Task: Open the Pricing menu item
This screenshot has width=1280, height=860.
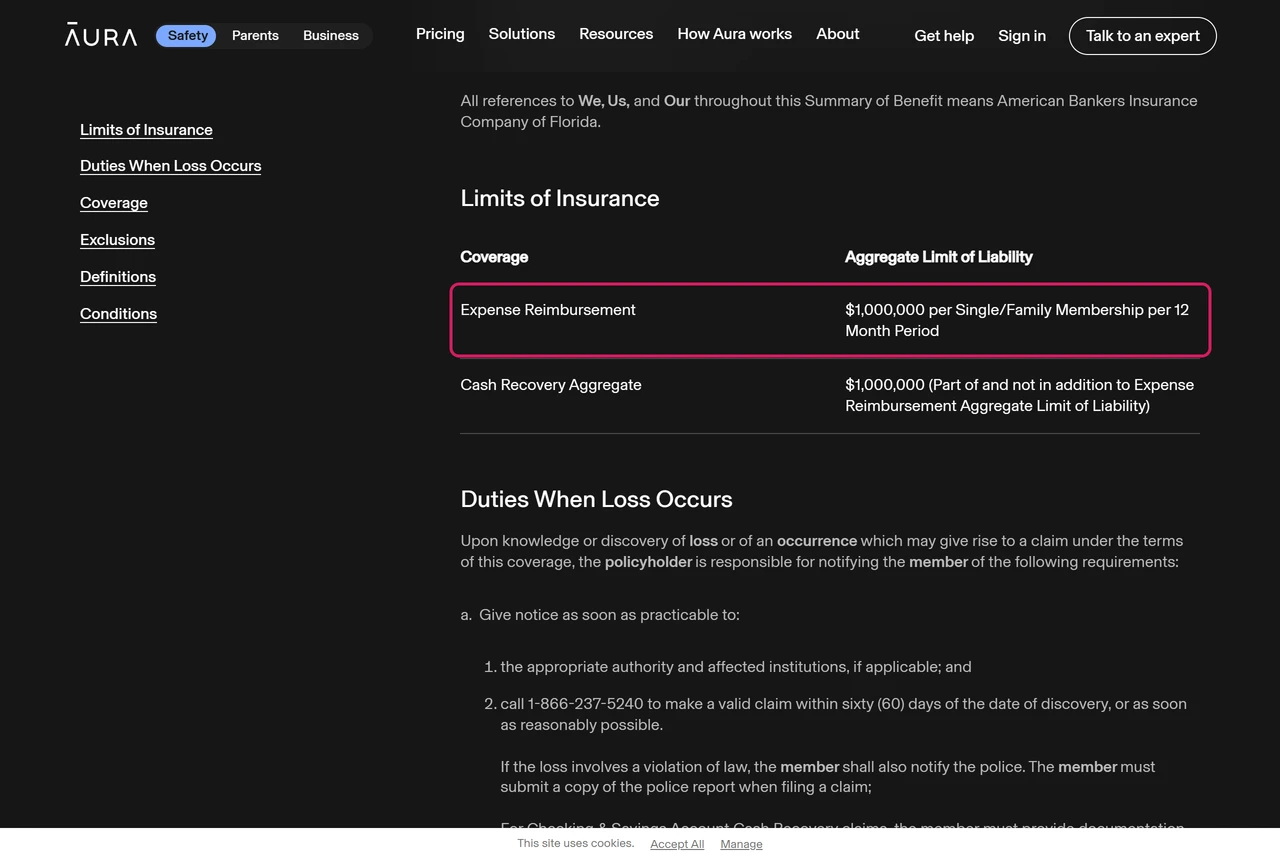Action: (x=440, y=34)
